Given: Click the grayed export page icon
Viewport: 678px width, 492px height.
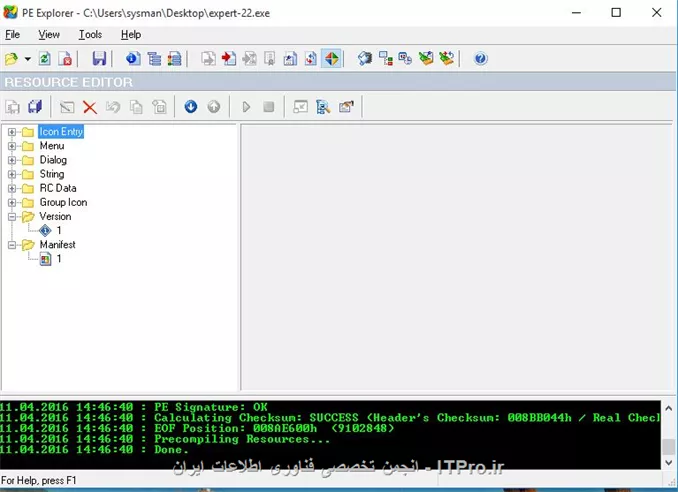Looking at the screenshot, I should pos(208,58).
